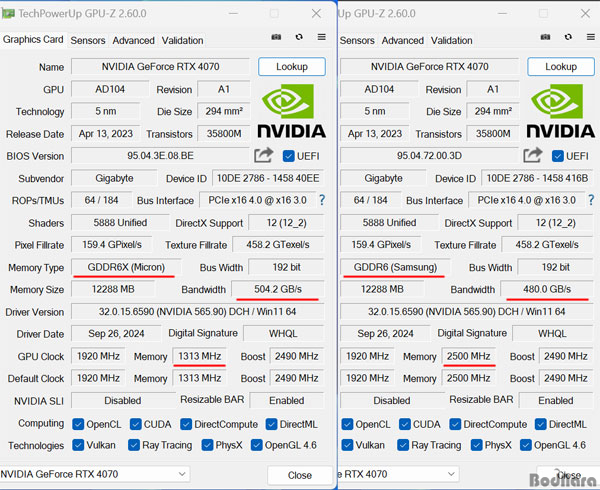Toggle OpenGL 4.6 checkbox in right window
600x490 pixels.
coord(525,445)
